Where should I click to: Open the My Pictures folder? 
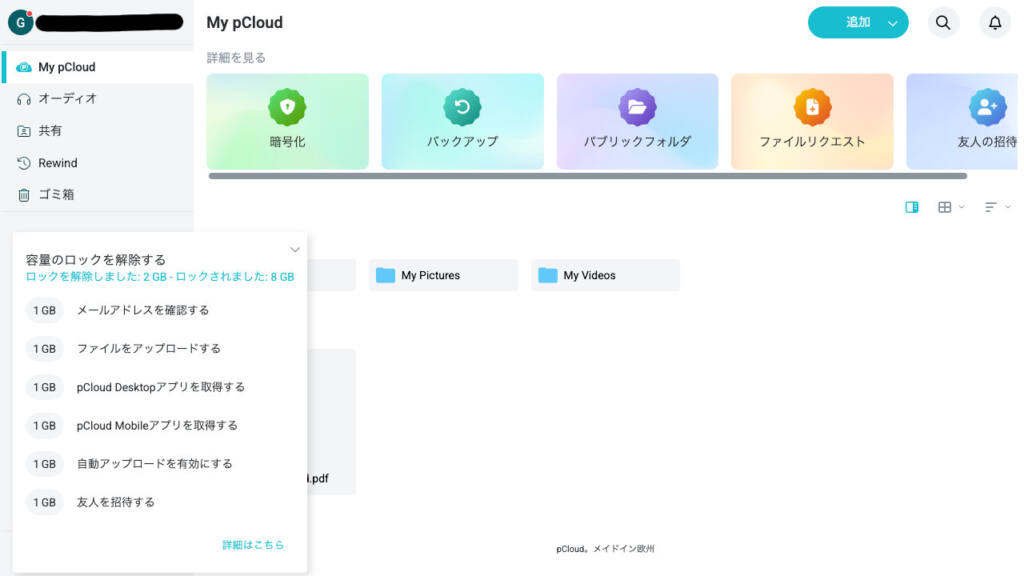(x=443, y=275)
